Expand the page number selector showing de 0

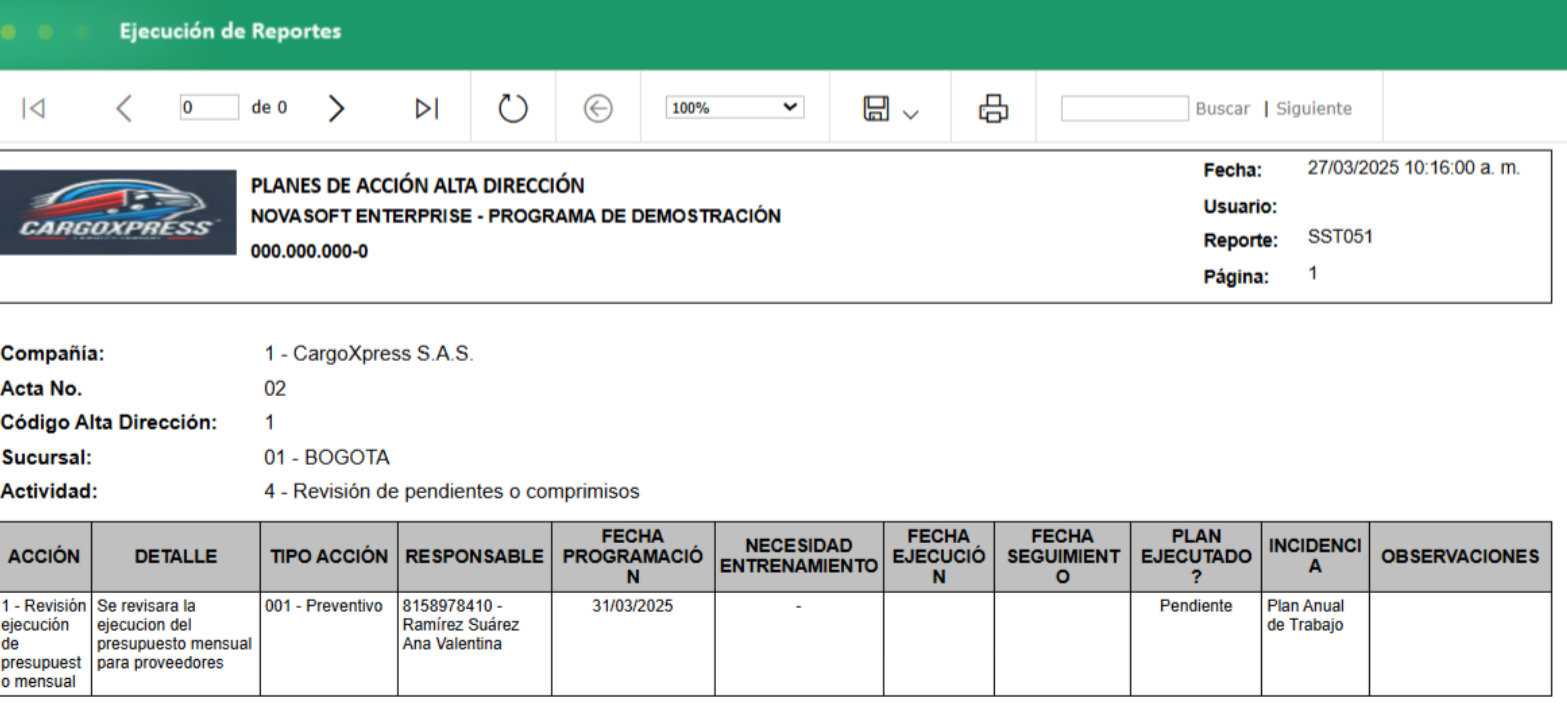pyautogui.click(x=209, y=105)
